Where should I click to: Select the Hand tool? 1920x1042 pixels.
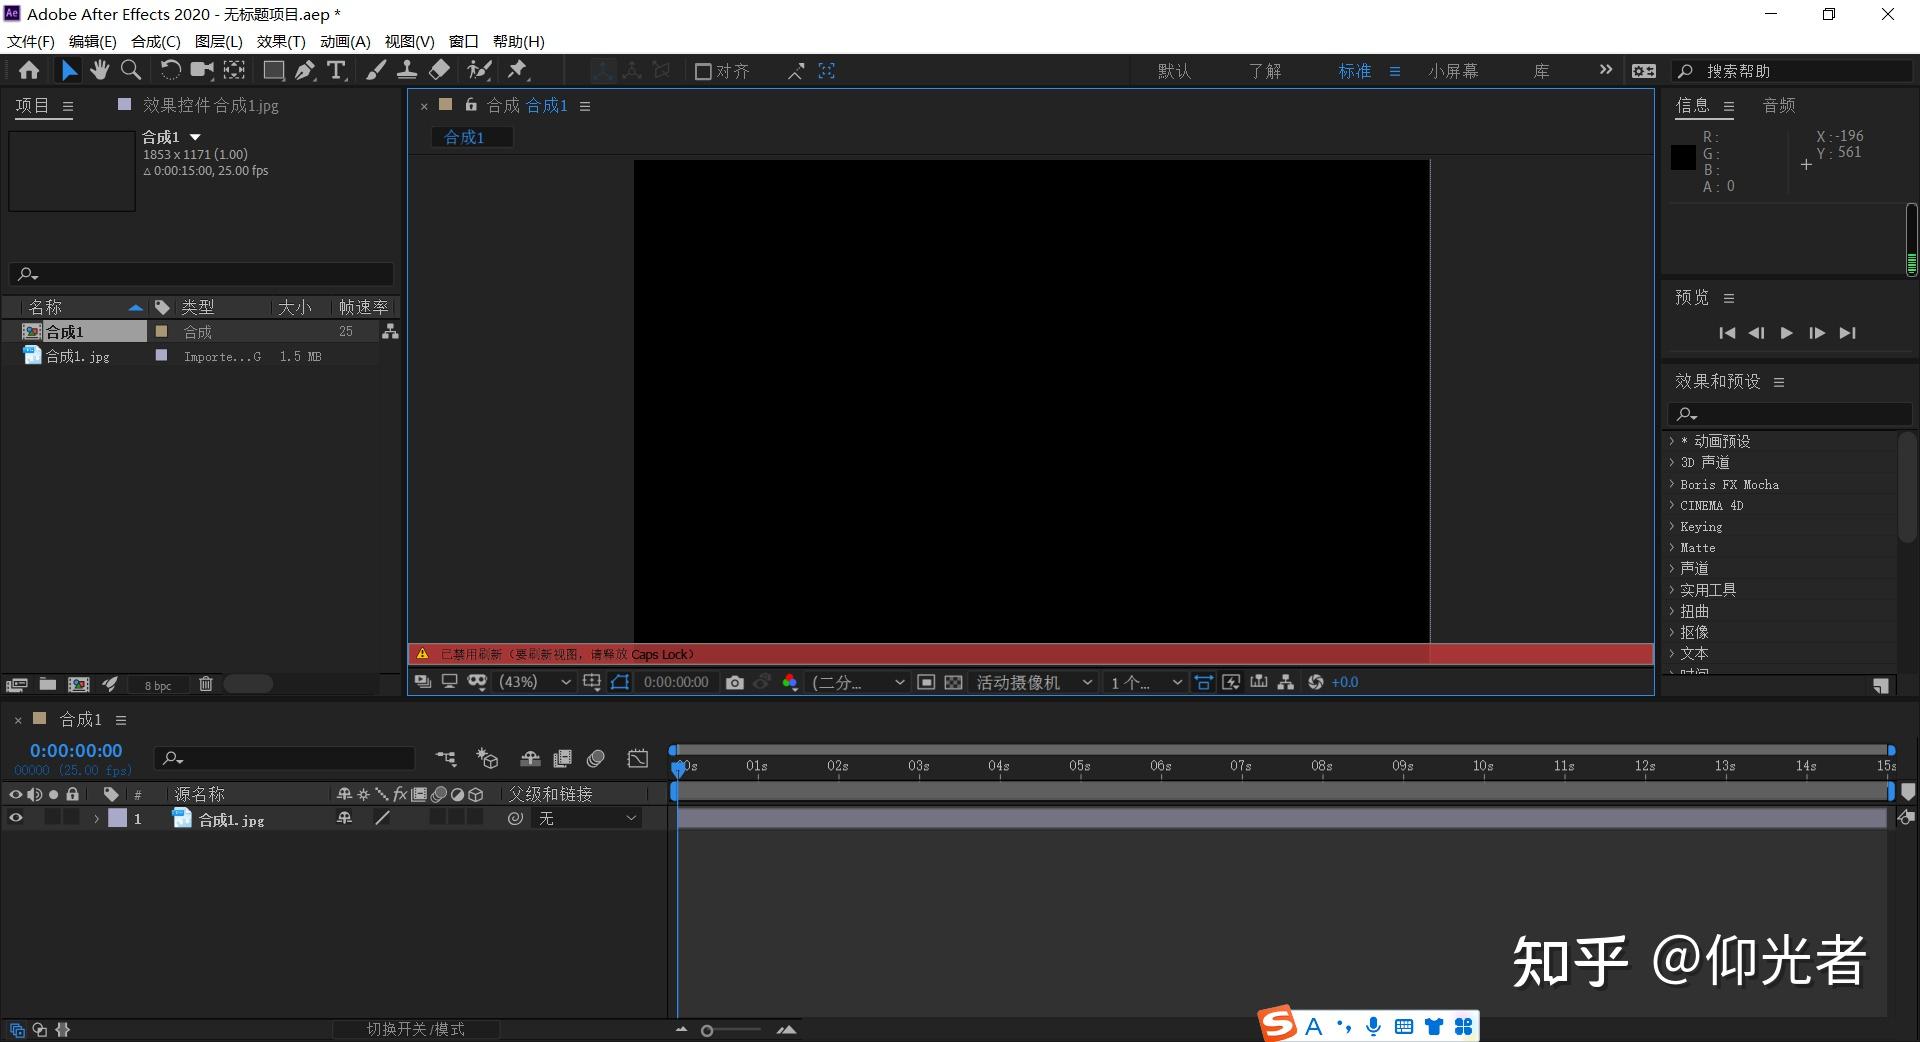[99, 70]
